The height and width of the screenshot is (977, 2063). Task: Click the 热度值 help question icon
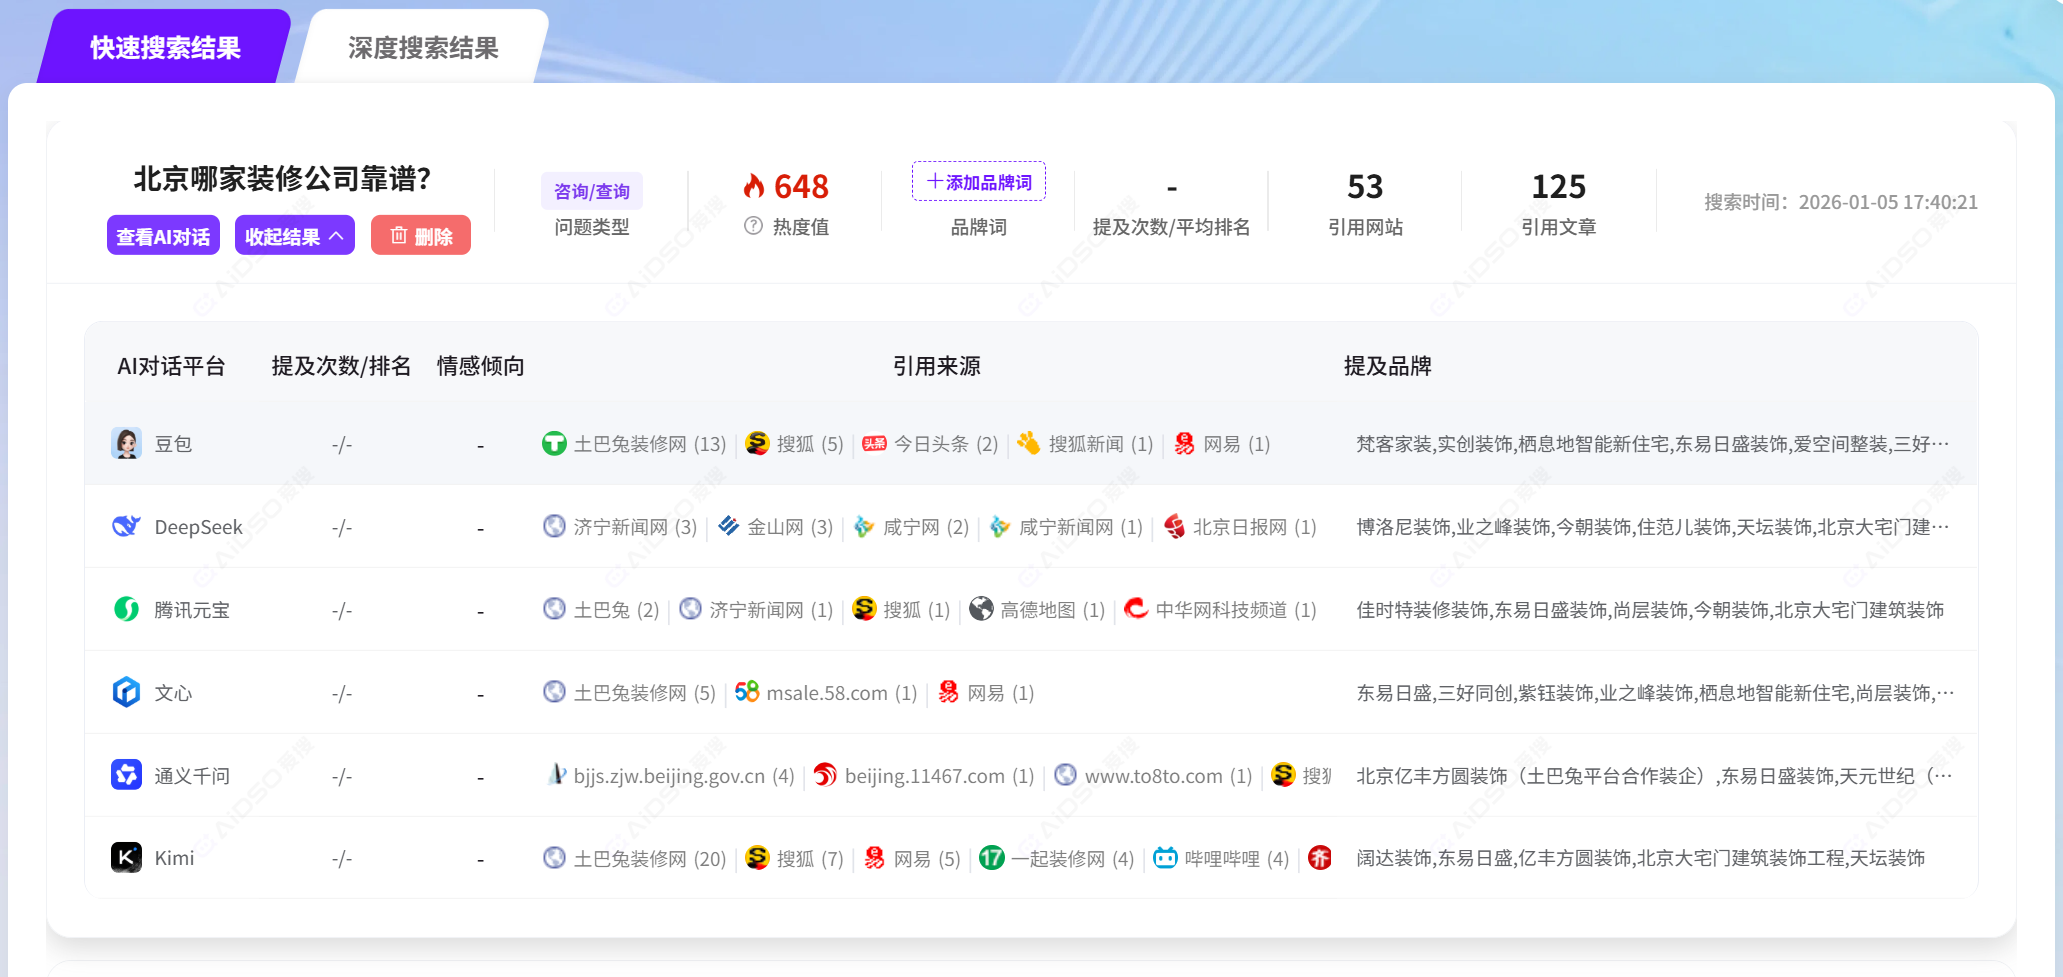754,226
